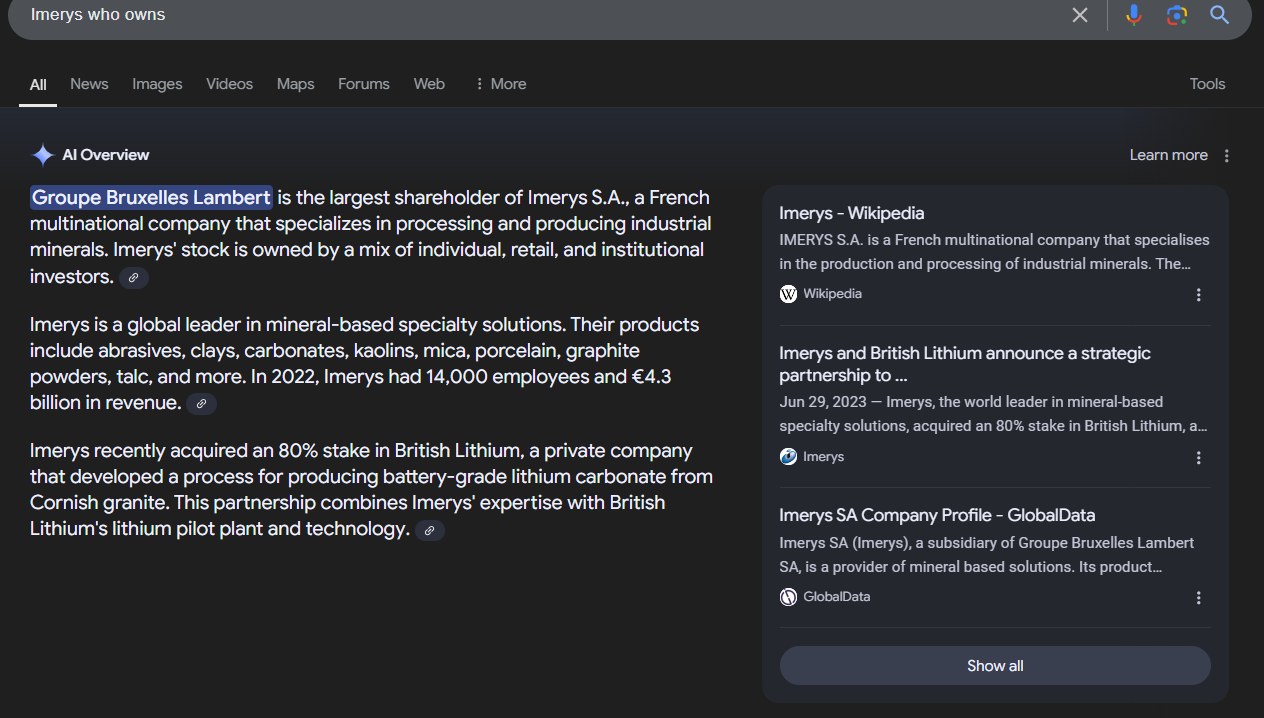Open source link chip after 'pilot plant and technology.'
Screen dimensions: 1264x718
pyautogui.click(x=430, y=530)
